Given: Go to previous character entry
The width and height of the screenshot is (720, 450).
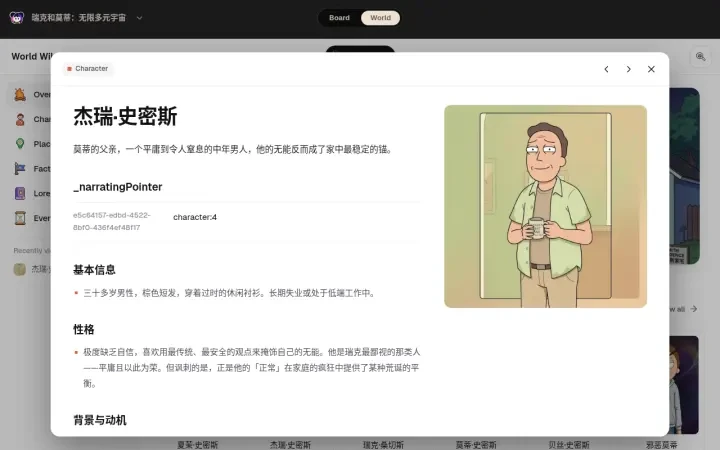Looking at the screenshot, I should click(x=606, y=69).
